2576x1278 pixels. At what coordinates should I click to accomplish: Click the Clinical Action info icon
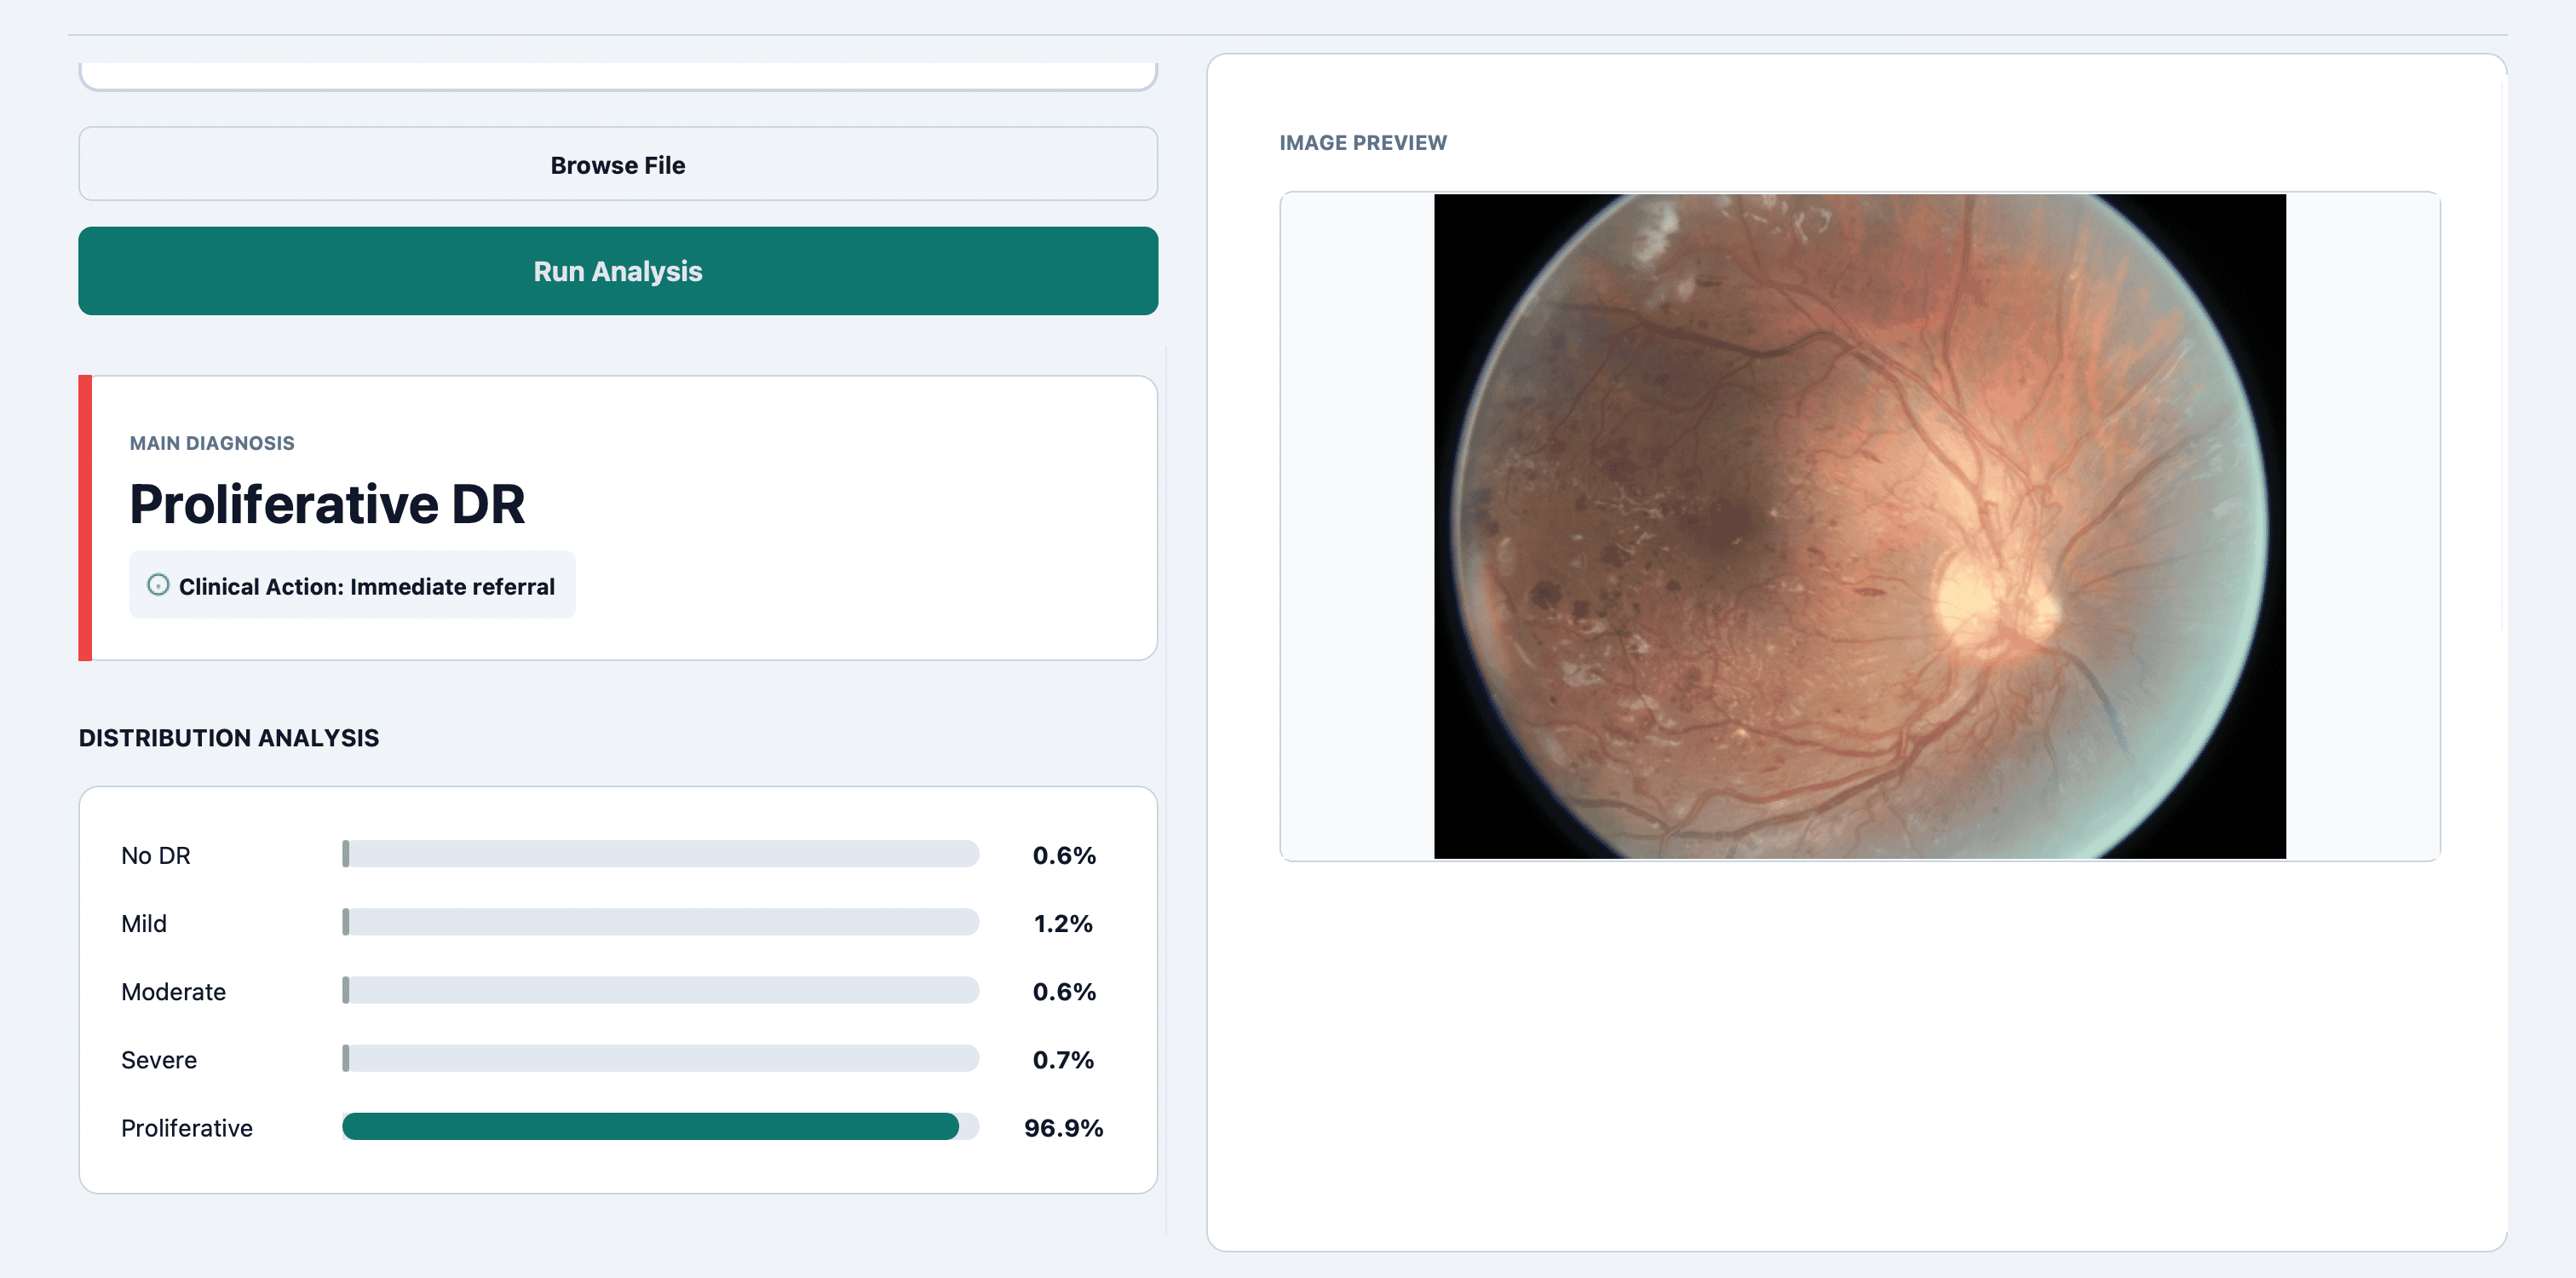coord(158,585)
